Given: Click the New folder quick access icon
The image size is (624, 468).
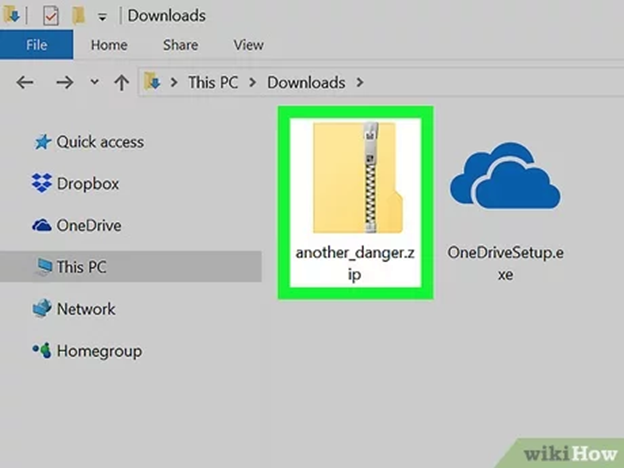Looking at the screenshot, I should 78,16.
